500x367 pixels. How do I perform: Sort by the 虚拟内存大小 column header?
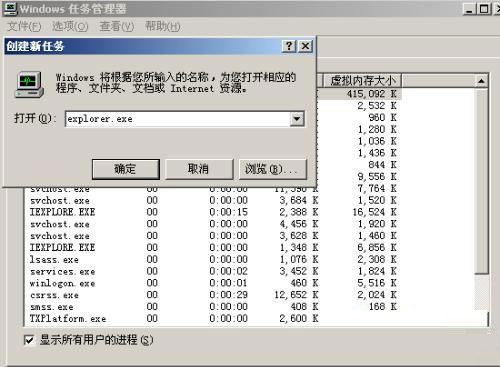pyautogui.click(x=362, y=81)
